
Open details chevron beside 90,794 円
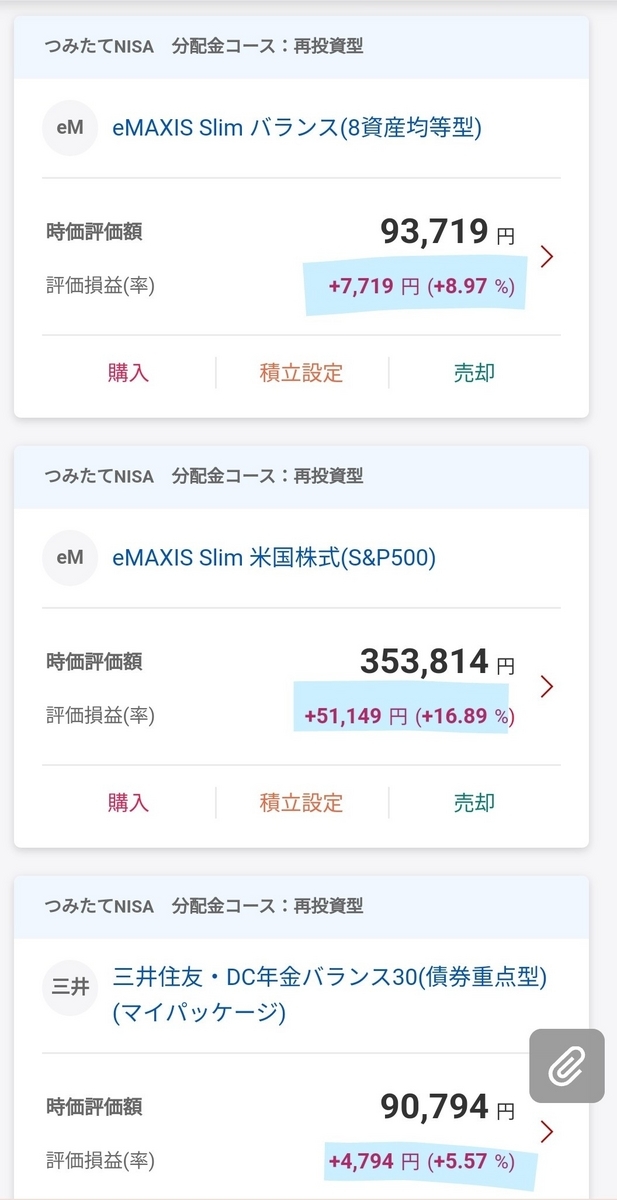(x=547, y=1131)
